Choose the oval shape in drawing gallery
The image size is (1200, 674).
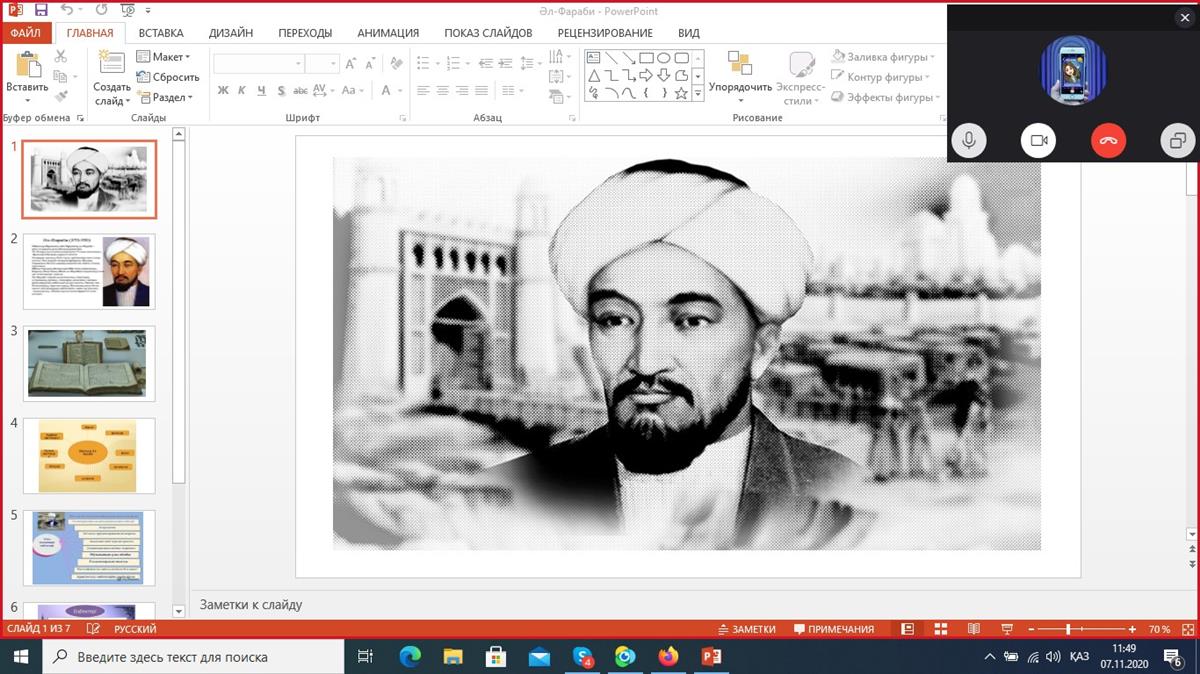pos(664,58)
